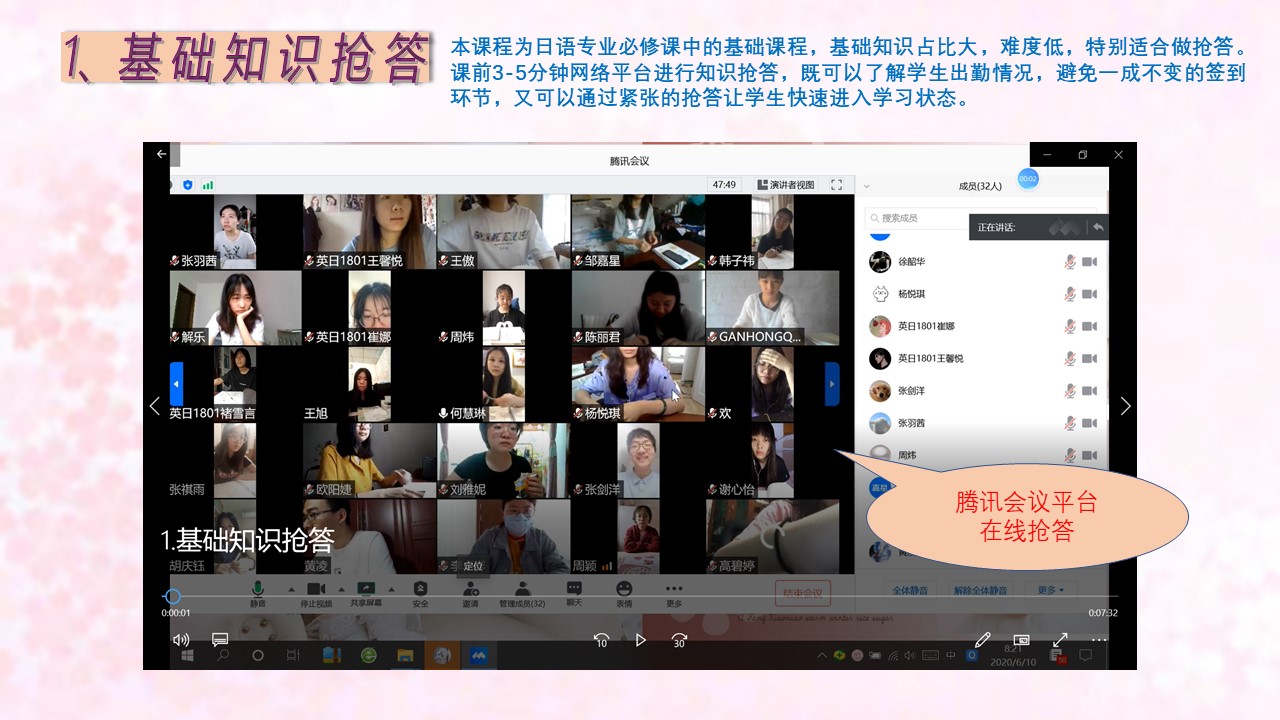Viewport: 1280px width, 720px height.
Task: Open the members panel 更多 dropdown
Action: (x=1050, y=590)
